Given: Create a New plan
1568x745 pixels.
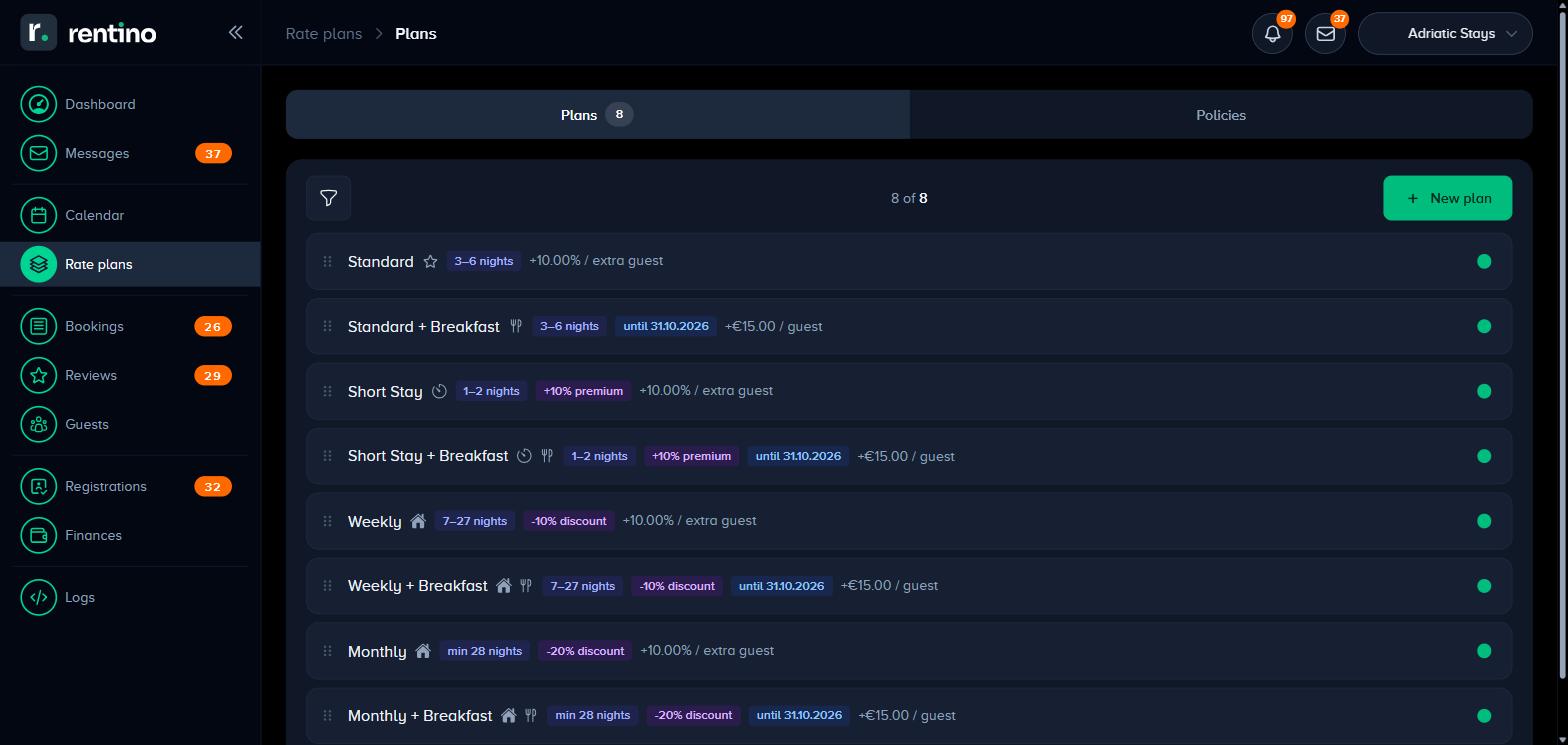Looking at the screenshot, I should 1447,198.
